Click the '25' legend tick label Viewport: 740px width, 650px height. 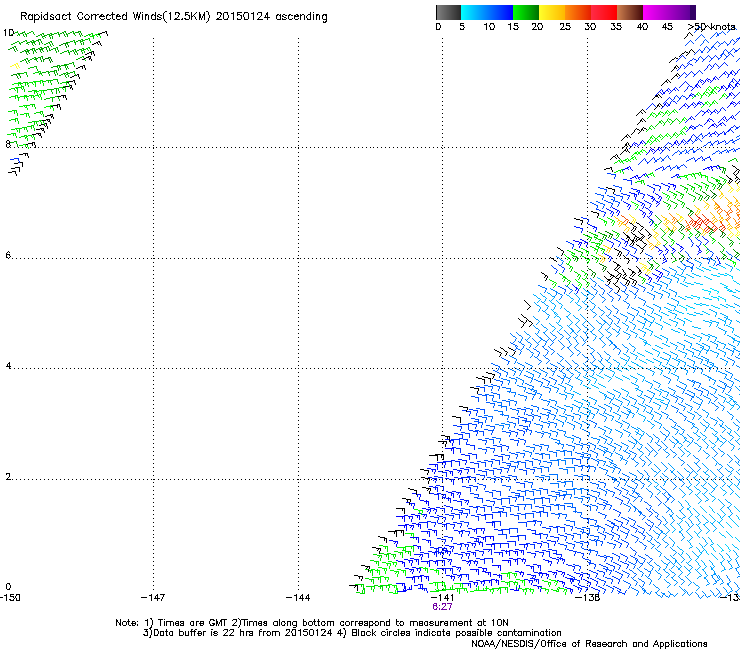565,27
